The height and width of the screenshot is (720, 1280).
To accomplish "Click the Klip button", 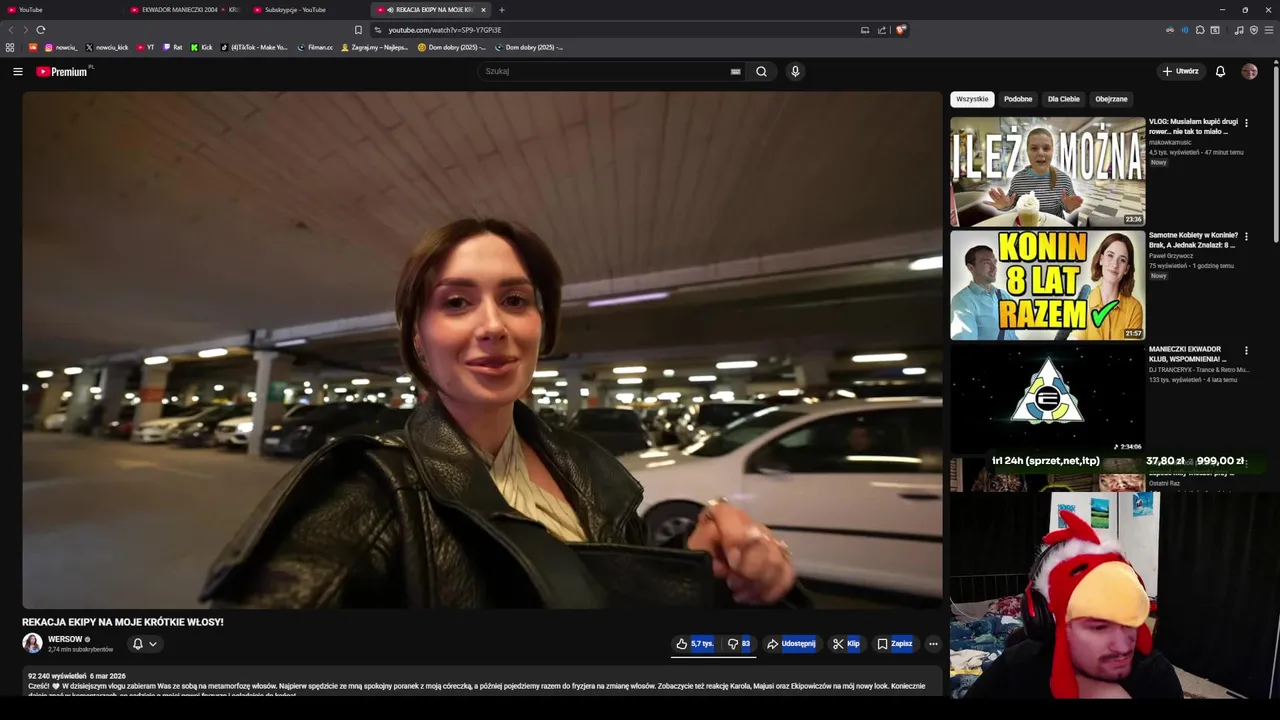I will (846, 644).
